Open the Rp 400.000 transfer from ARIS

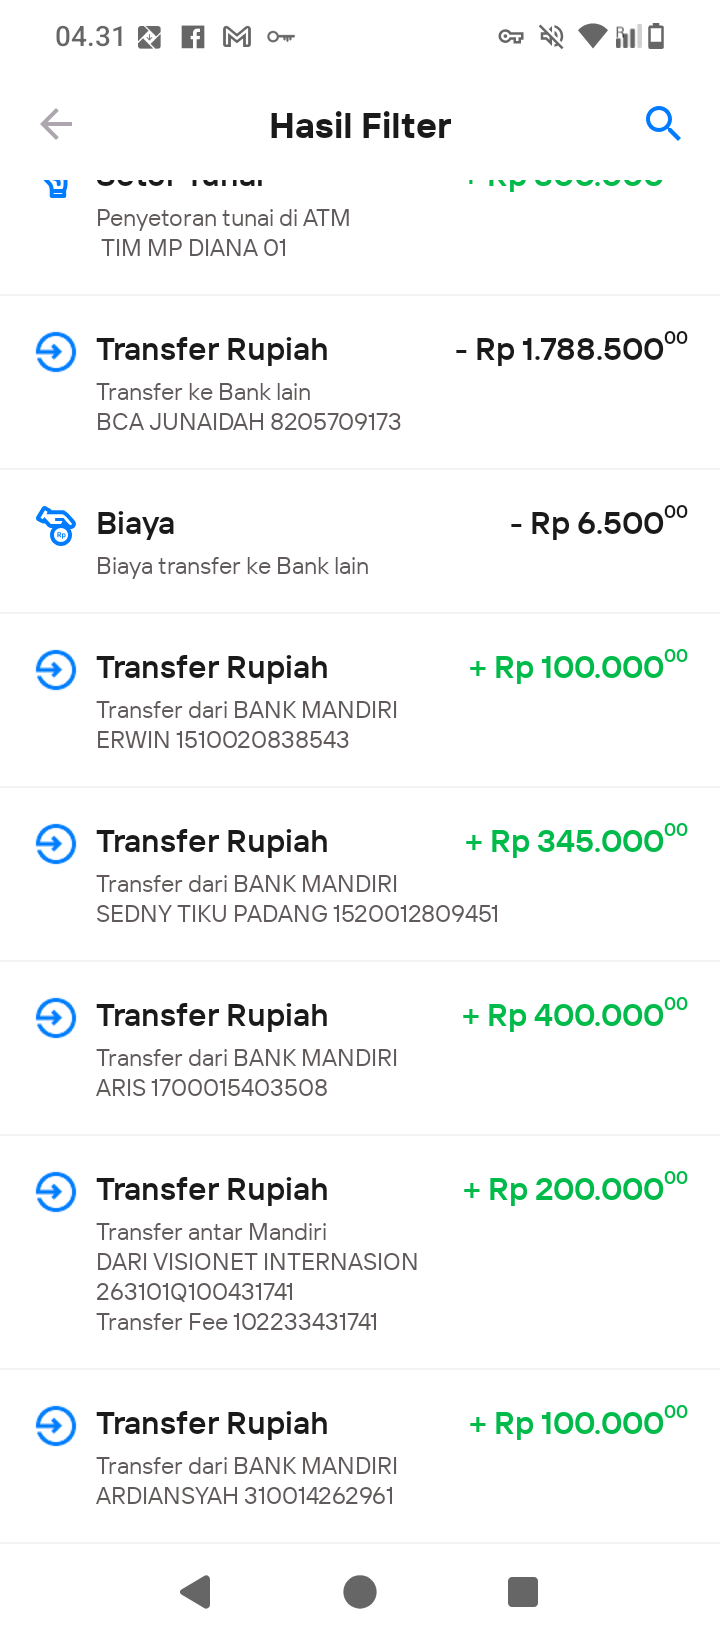pos(360,1049)
